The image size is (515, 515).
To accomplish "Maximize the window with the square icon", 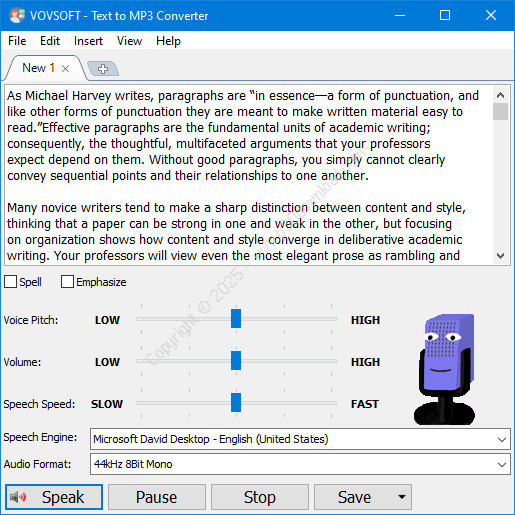I will pos(445,15).
